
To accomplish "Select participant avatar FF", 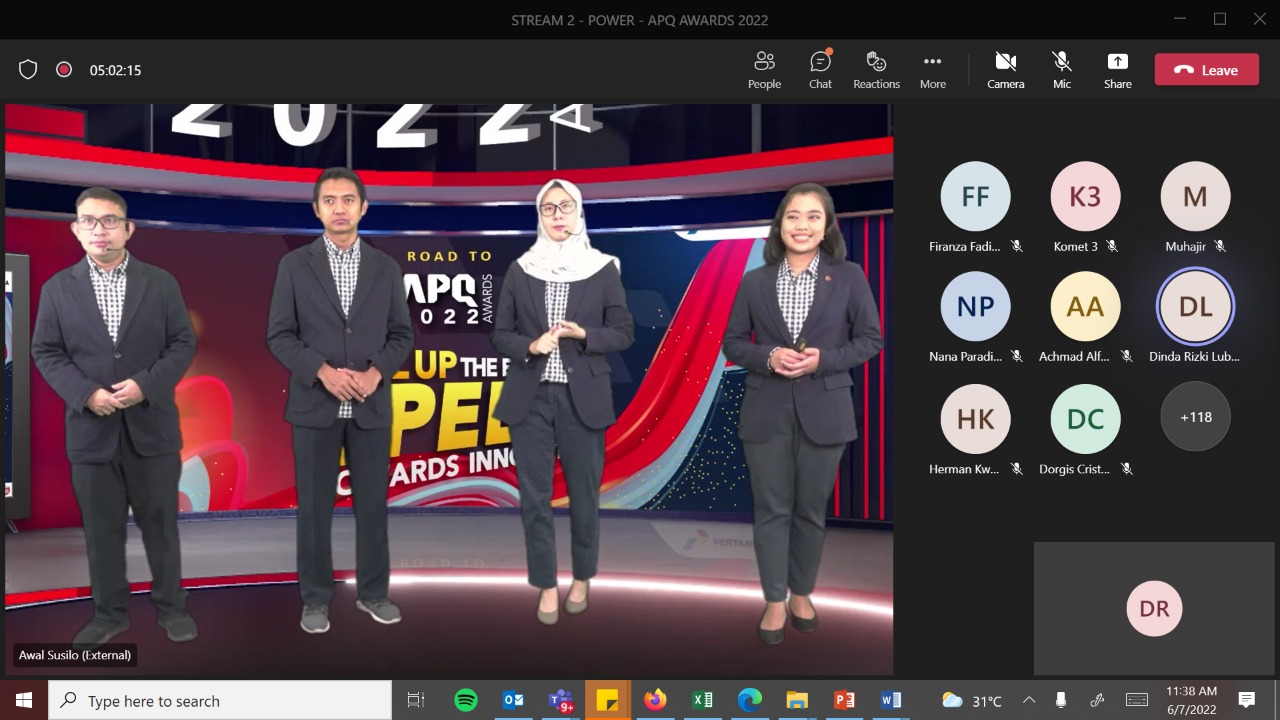I will [975, 196].
